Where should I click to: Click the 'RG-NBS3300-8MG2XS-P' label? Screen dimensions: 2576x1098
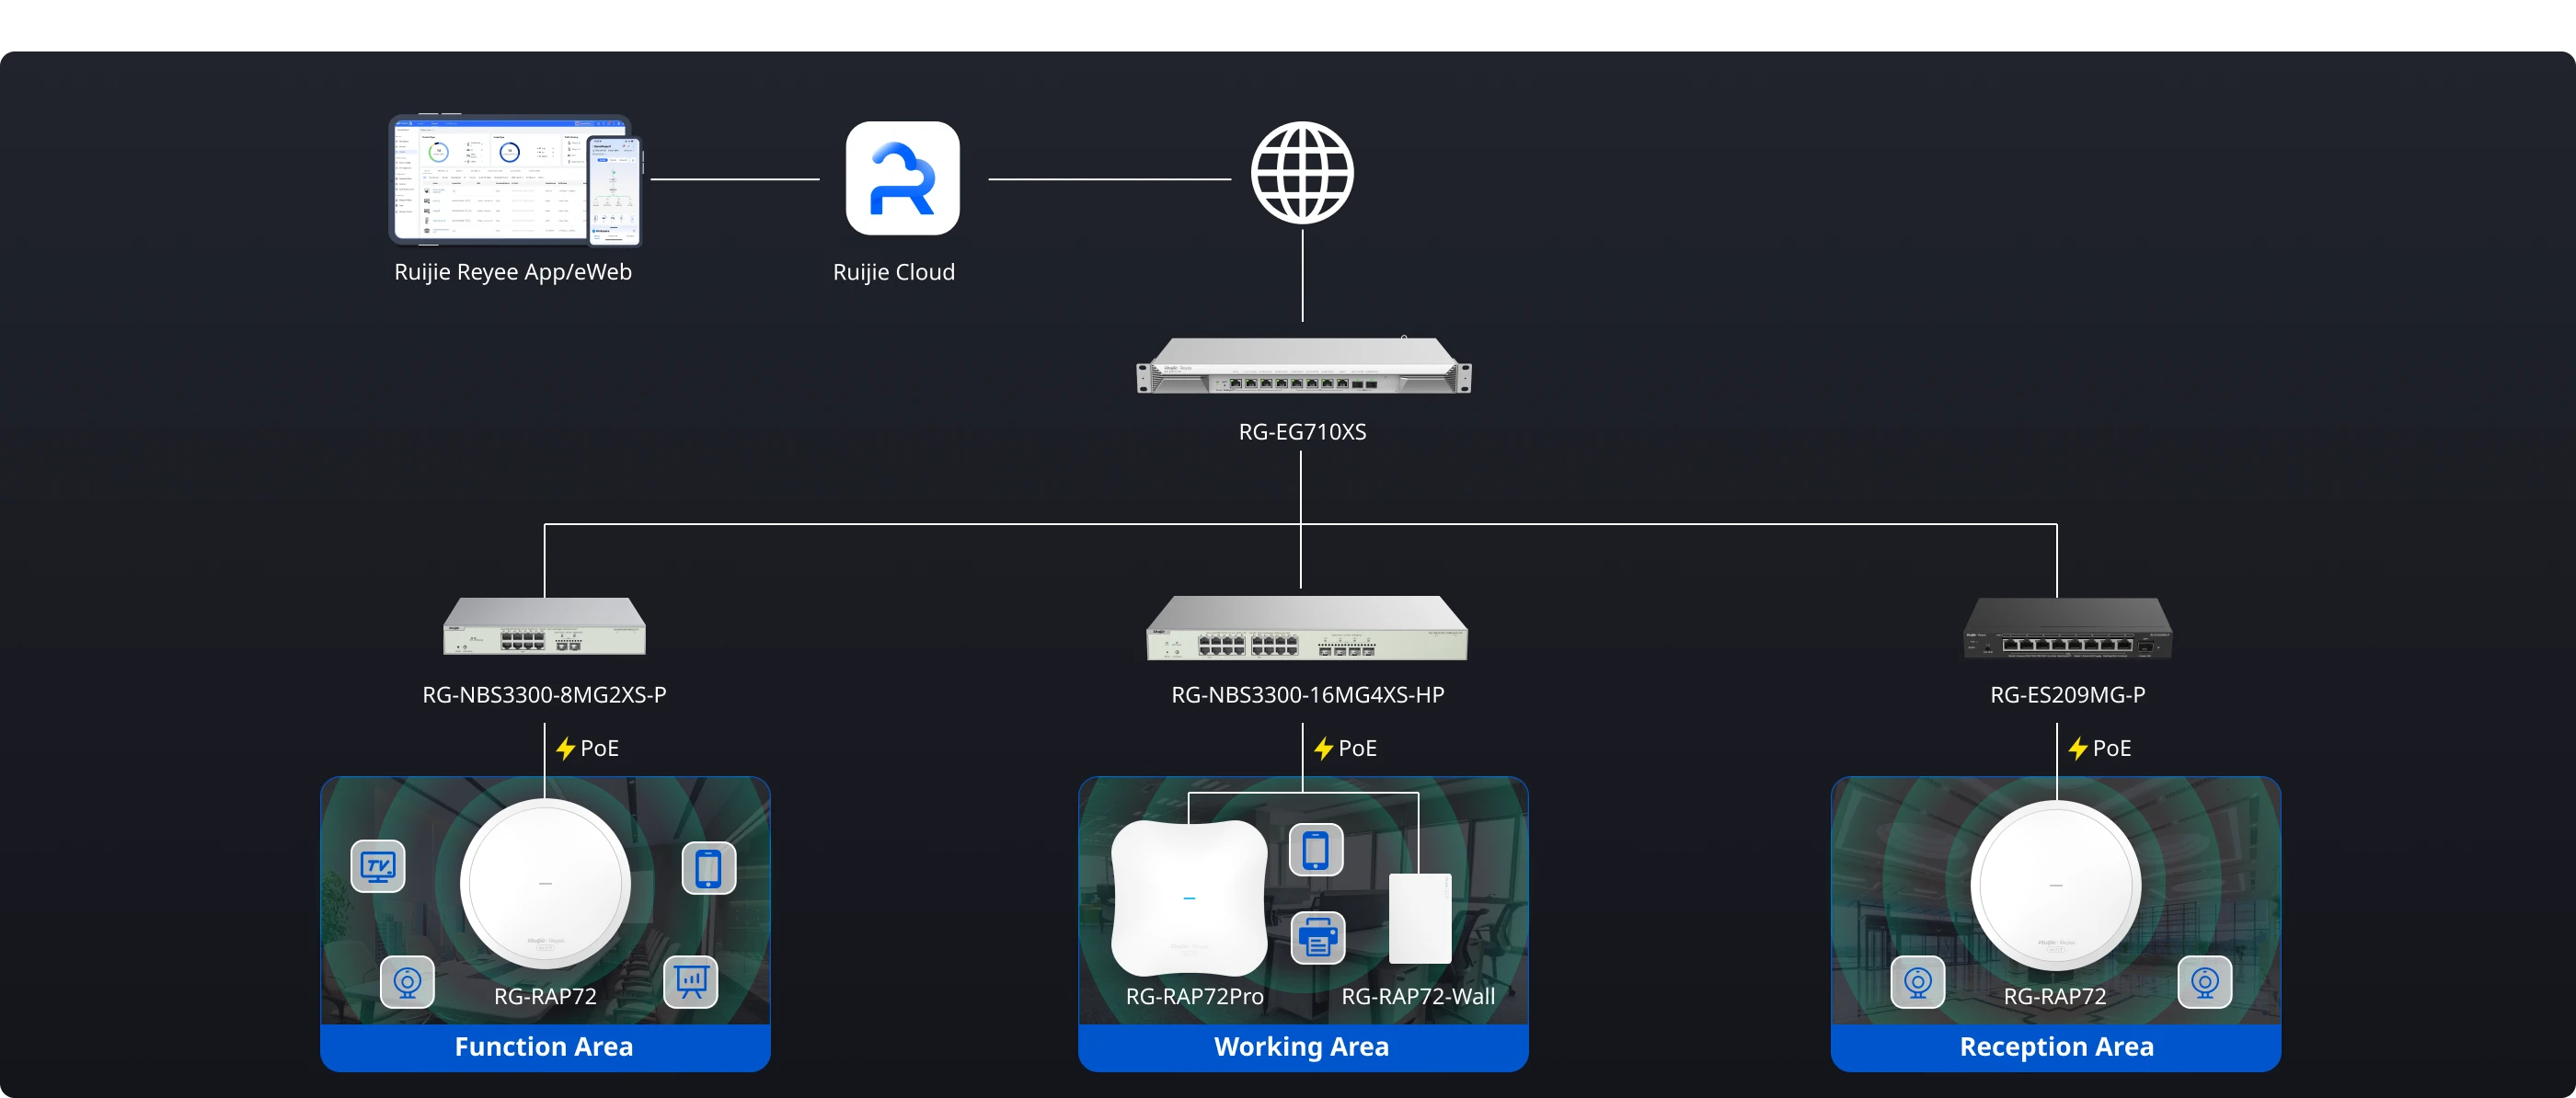tap(544, 695)
